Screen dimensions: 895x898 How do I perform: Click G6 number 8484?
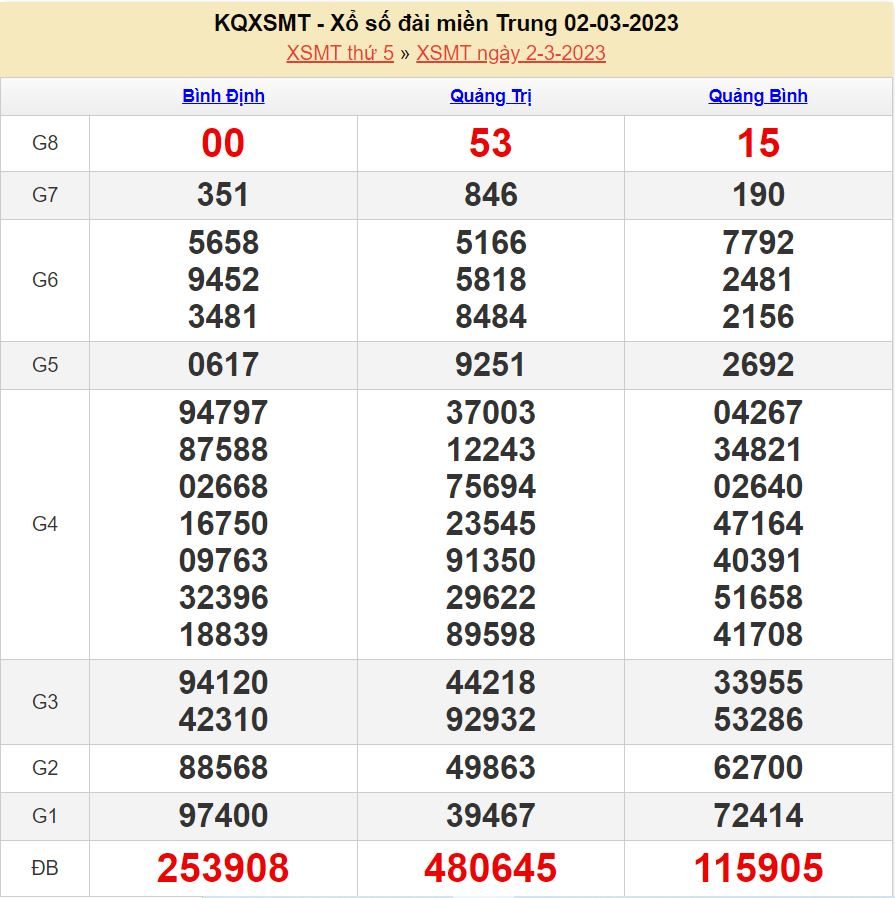coord(491,317)
